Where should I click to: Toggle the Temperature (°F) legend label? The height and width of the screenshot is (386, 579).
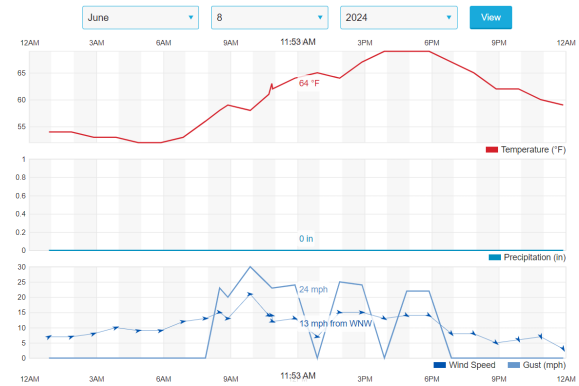pyautogui.click(x=533, y=150)
